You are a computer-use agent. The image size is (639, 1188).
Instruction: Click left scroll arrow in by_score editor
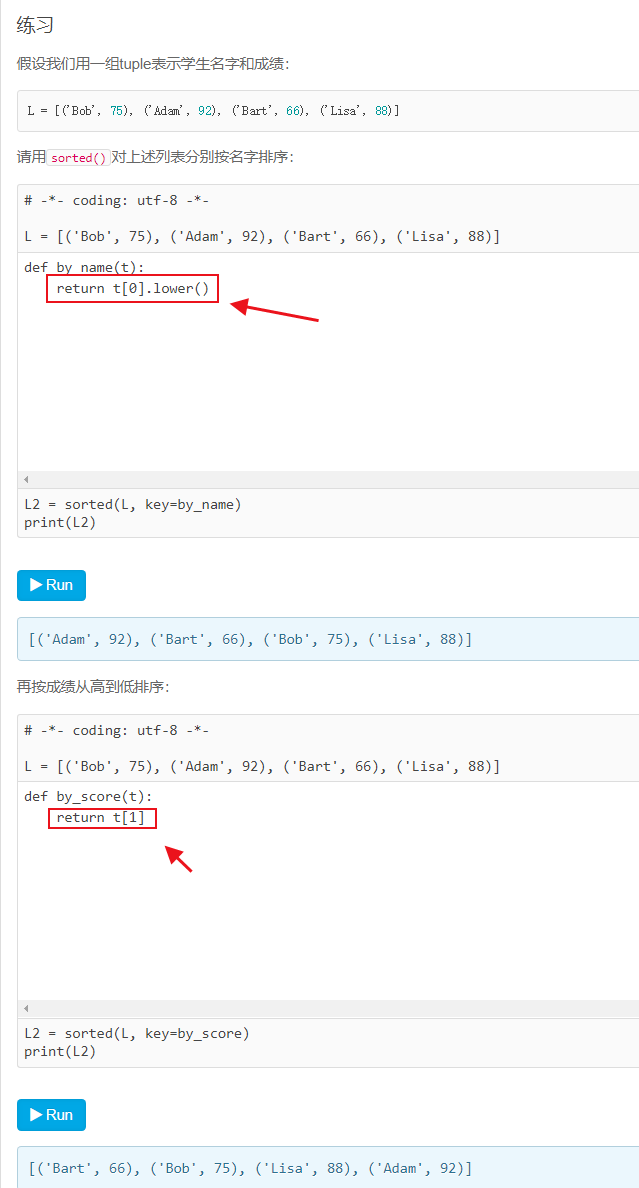point(25,1009)
